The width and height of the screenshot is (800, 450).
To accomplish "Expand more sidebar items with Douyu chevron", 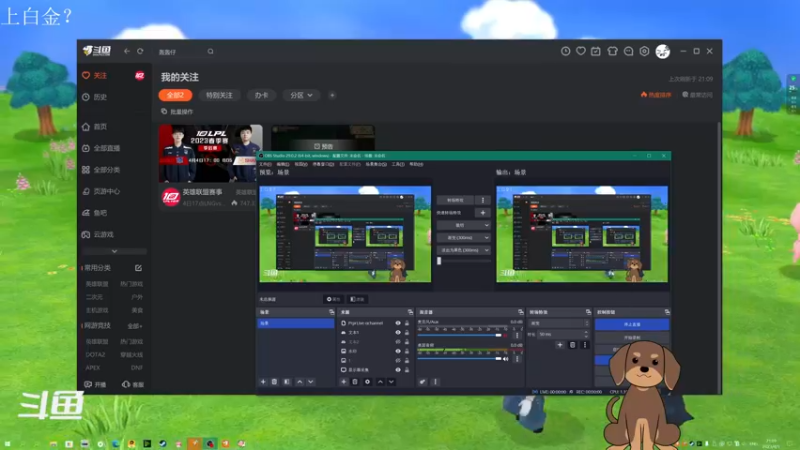I will click(114, 251).
